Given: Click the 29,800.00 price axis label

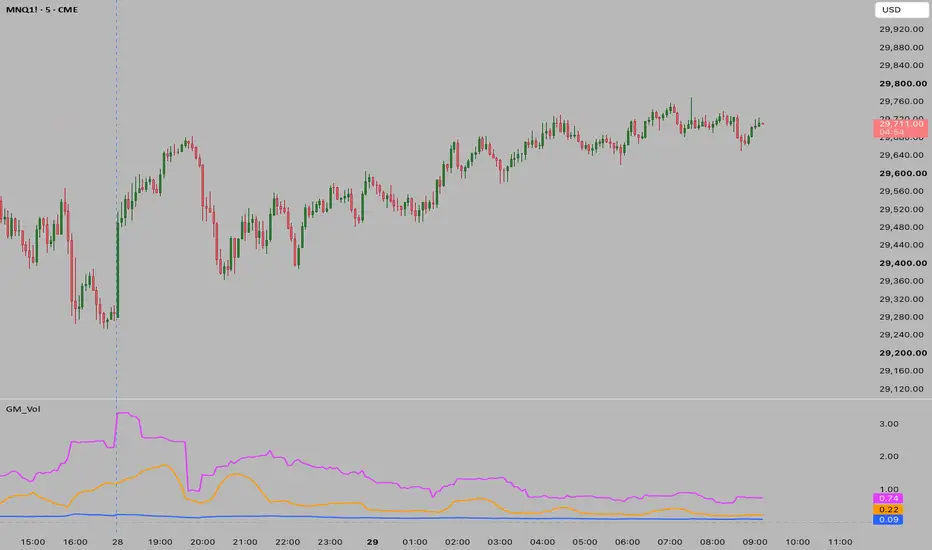Looking at the screenshot, I should 902,84.
